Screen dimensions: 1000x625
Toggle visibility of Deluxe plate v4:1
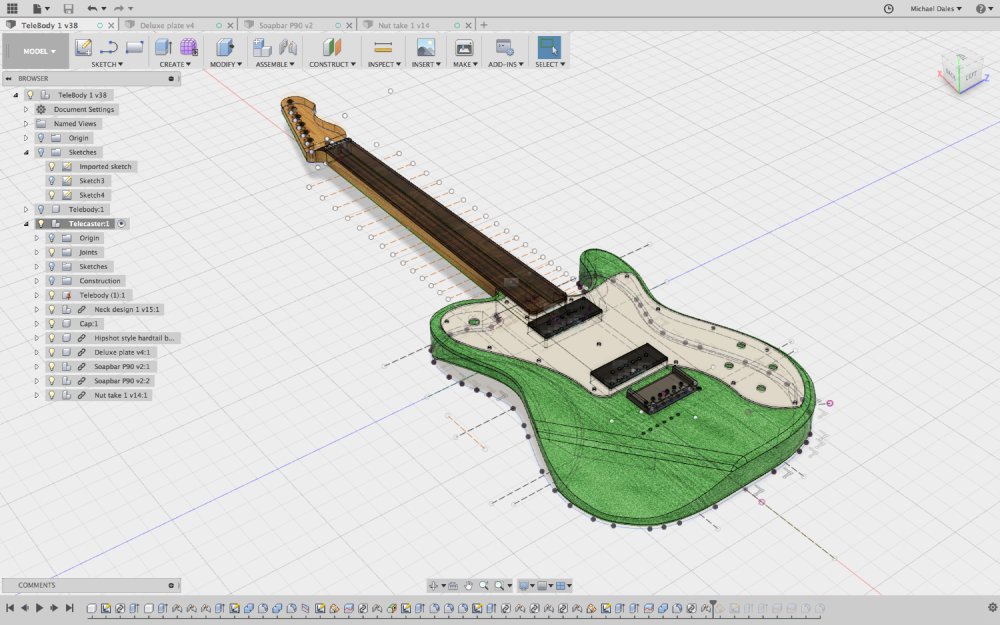pyautogui.click(x=52, y=352)
